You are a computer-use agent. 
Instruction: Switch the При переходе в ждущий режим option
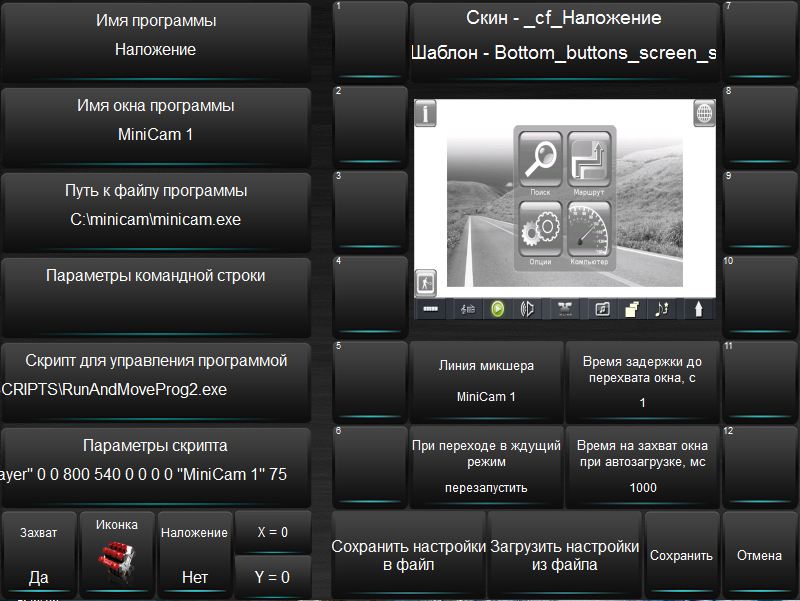[x=486, y=466]
